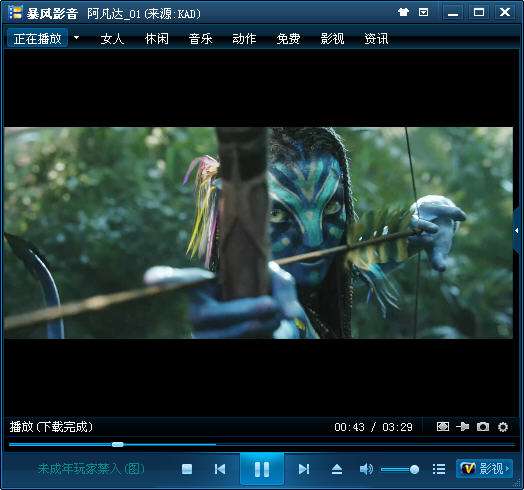Open file using the eject icon

[x=337, y=469]
